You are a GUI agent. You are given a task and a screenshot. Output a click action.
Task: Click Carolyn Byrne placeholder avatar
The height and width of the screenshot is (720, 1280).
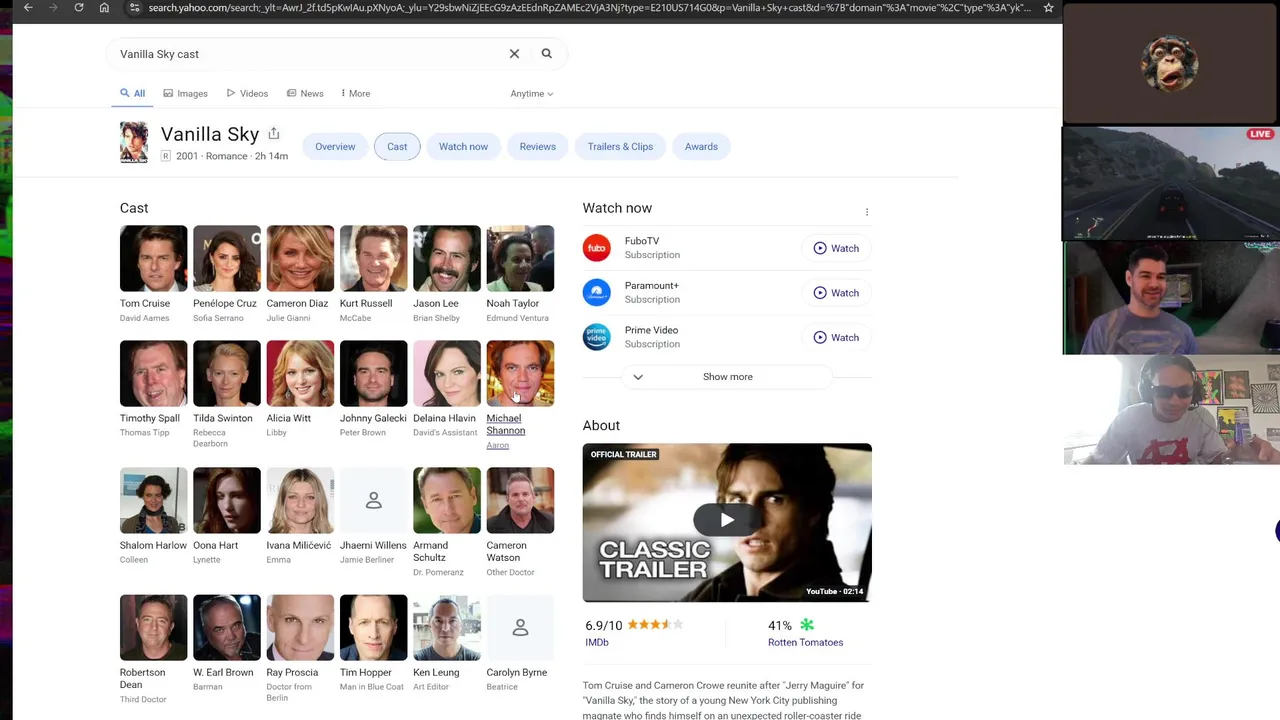coord(520,627)
